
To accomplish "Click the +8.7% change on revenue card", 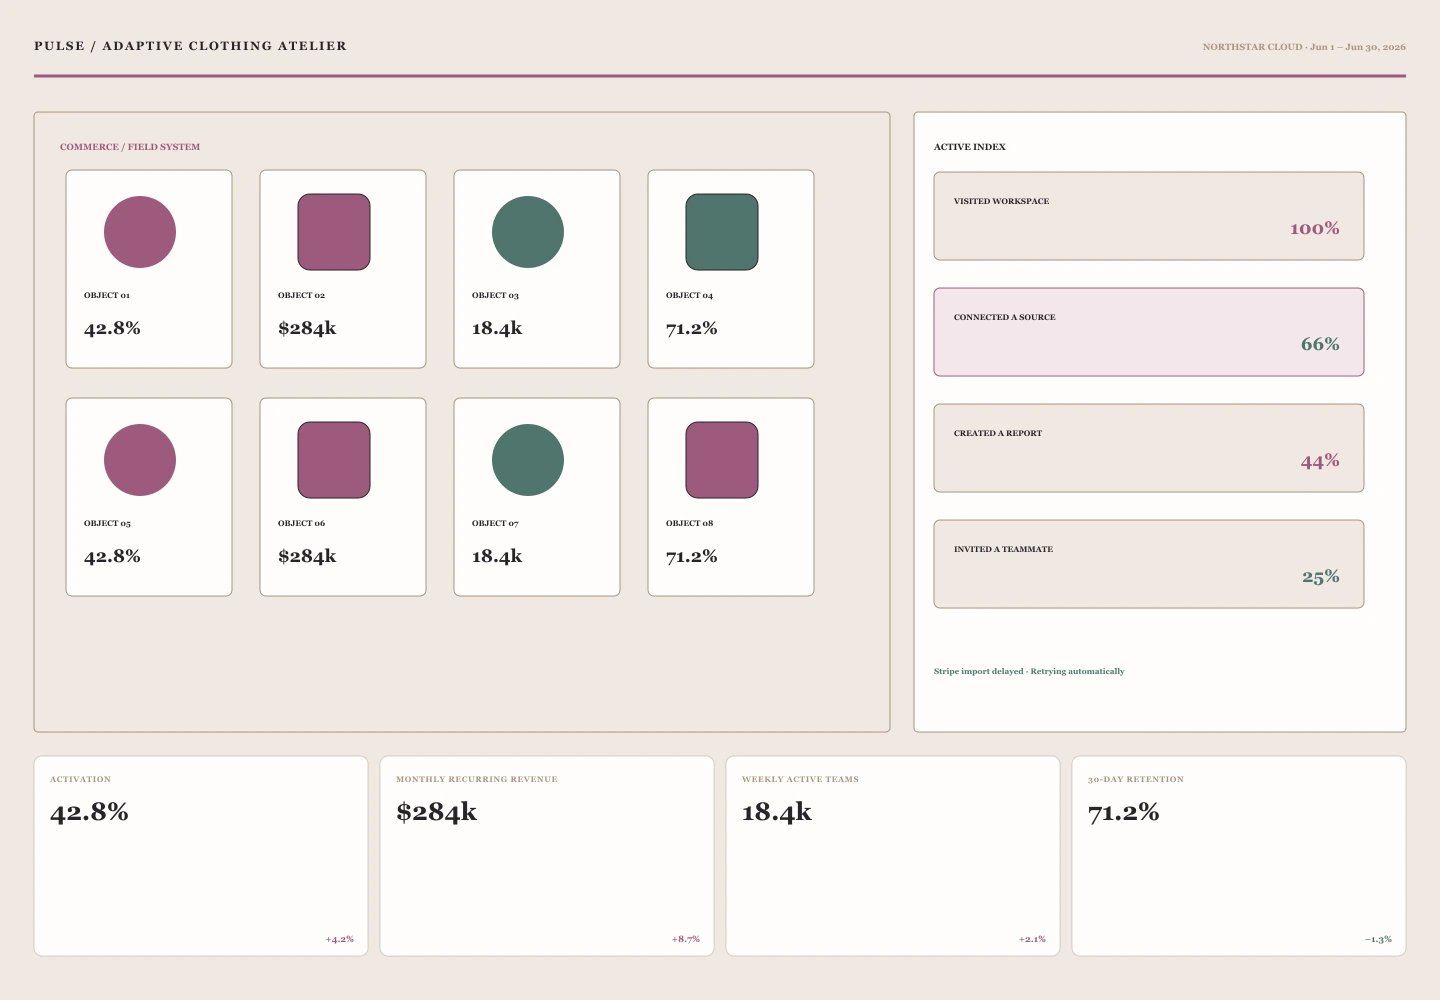I will [685, 940].
